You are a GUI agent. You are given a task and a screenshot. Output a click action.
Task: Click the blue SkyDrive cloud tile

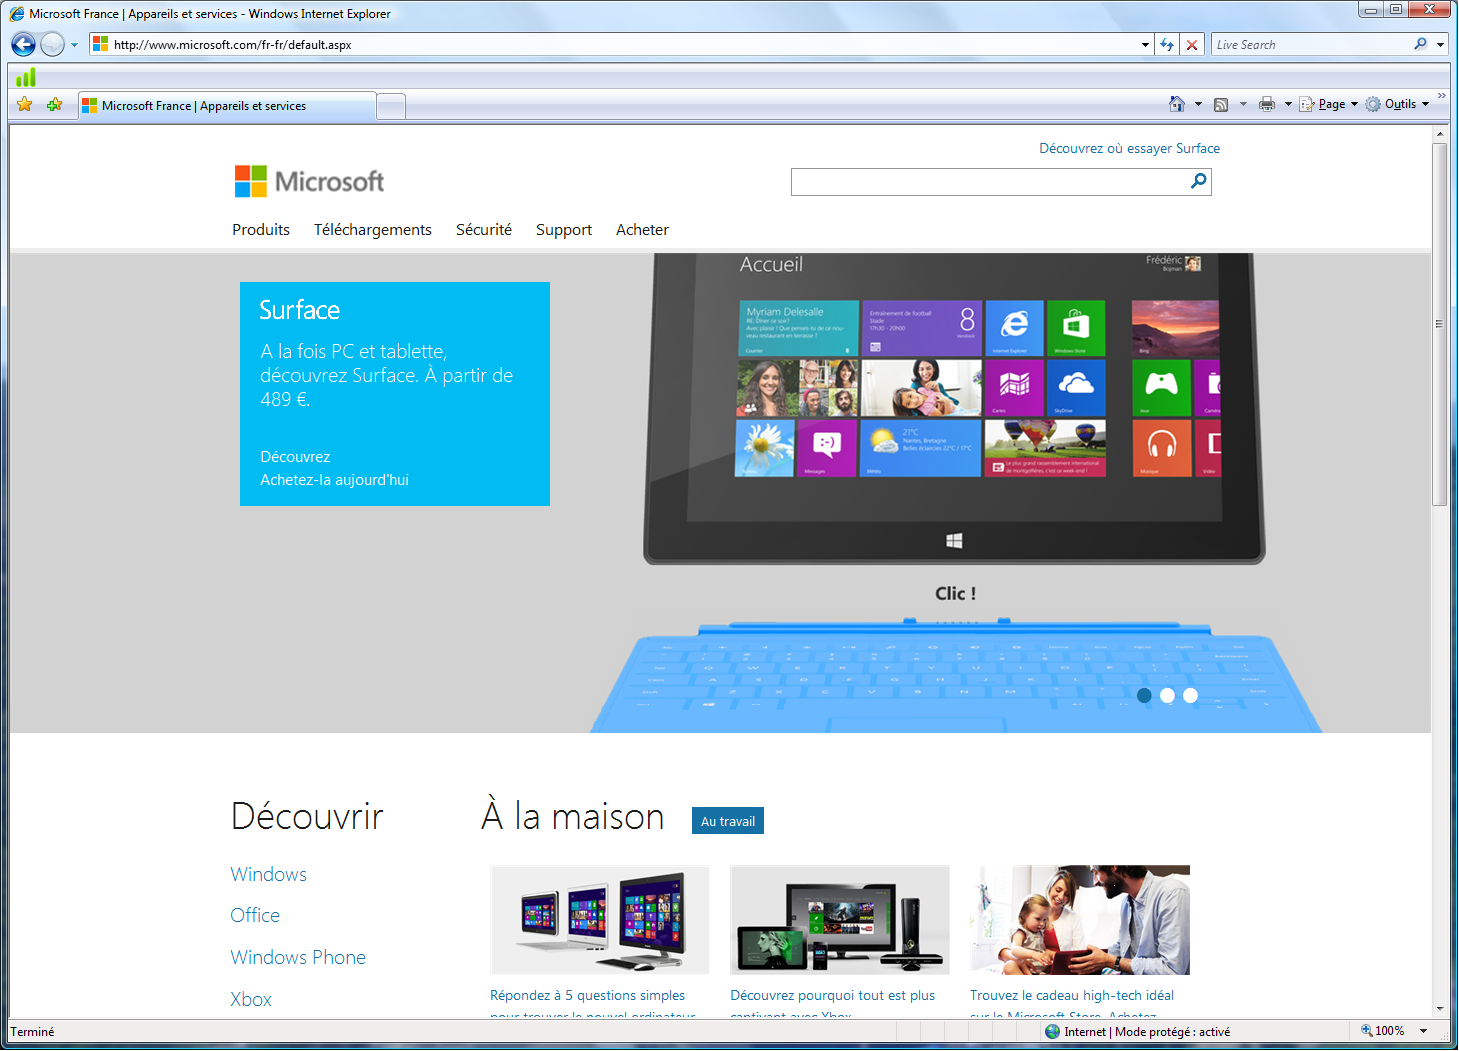pos(1076,388)
